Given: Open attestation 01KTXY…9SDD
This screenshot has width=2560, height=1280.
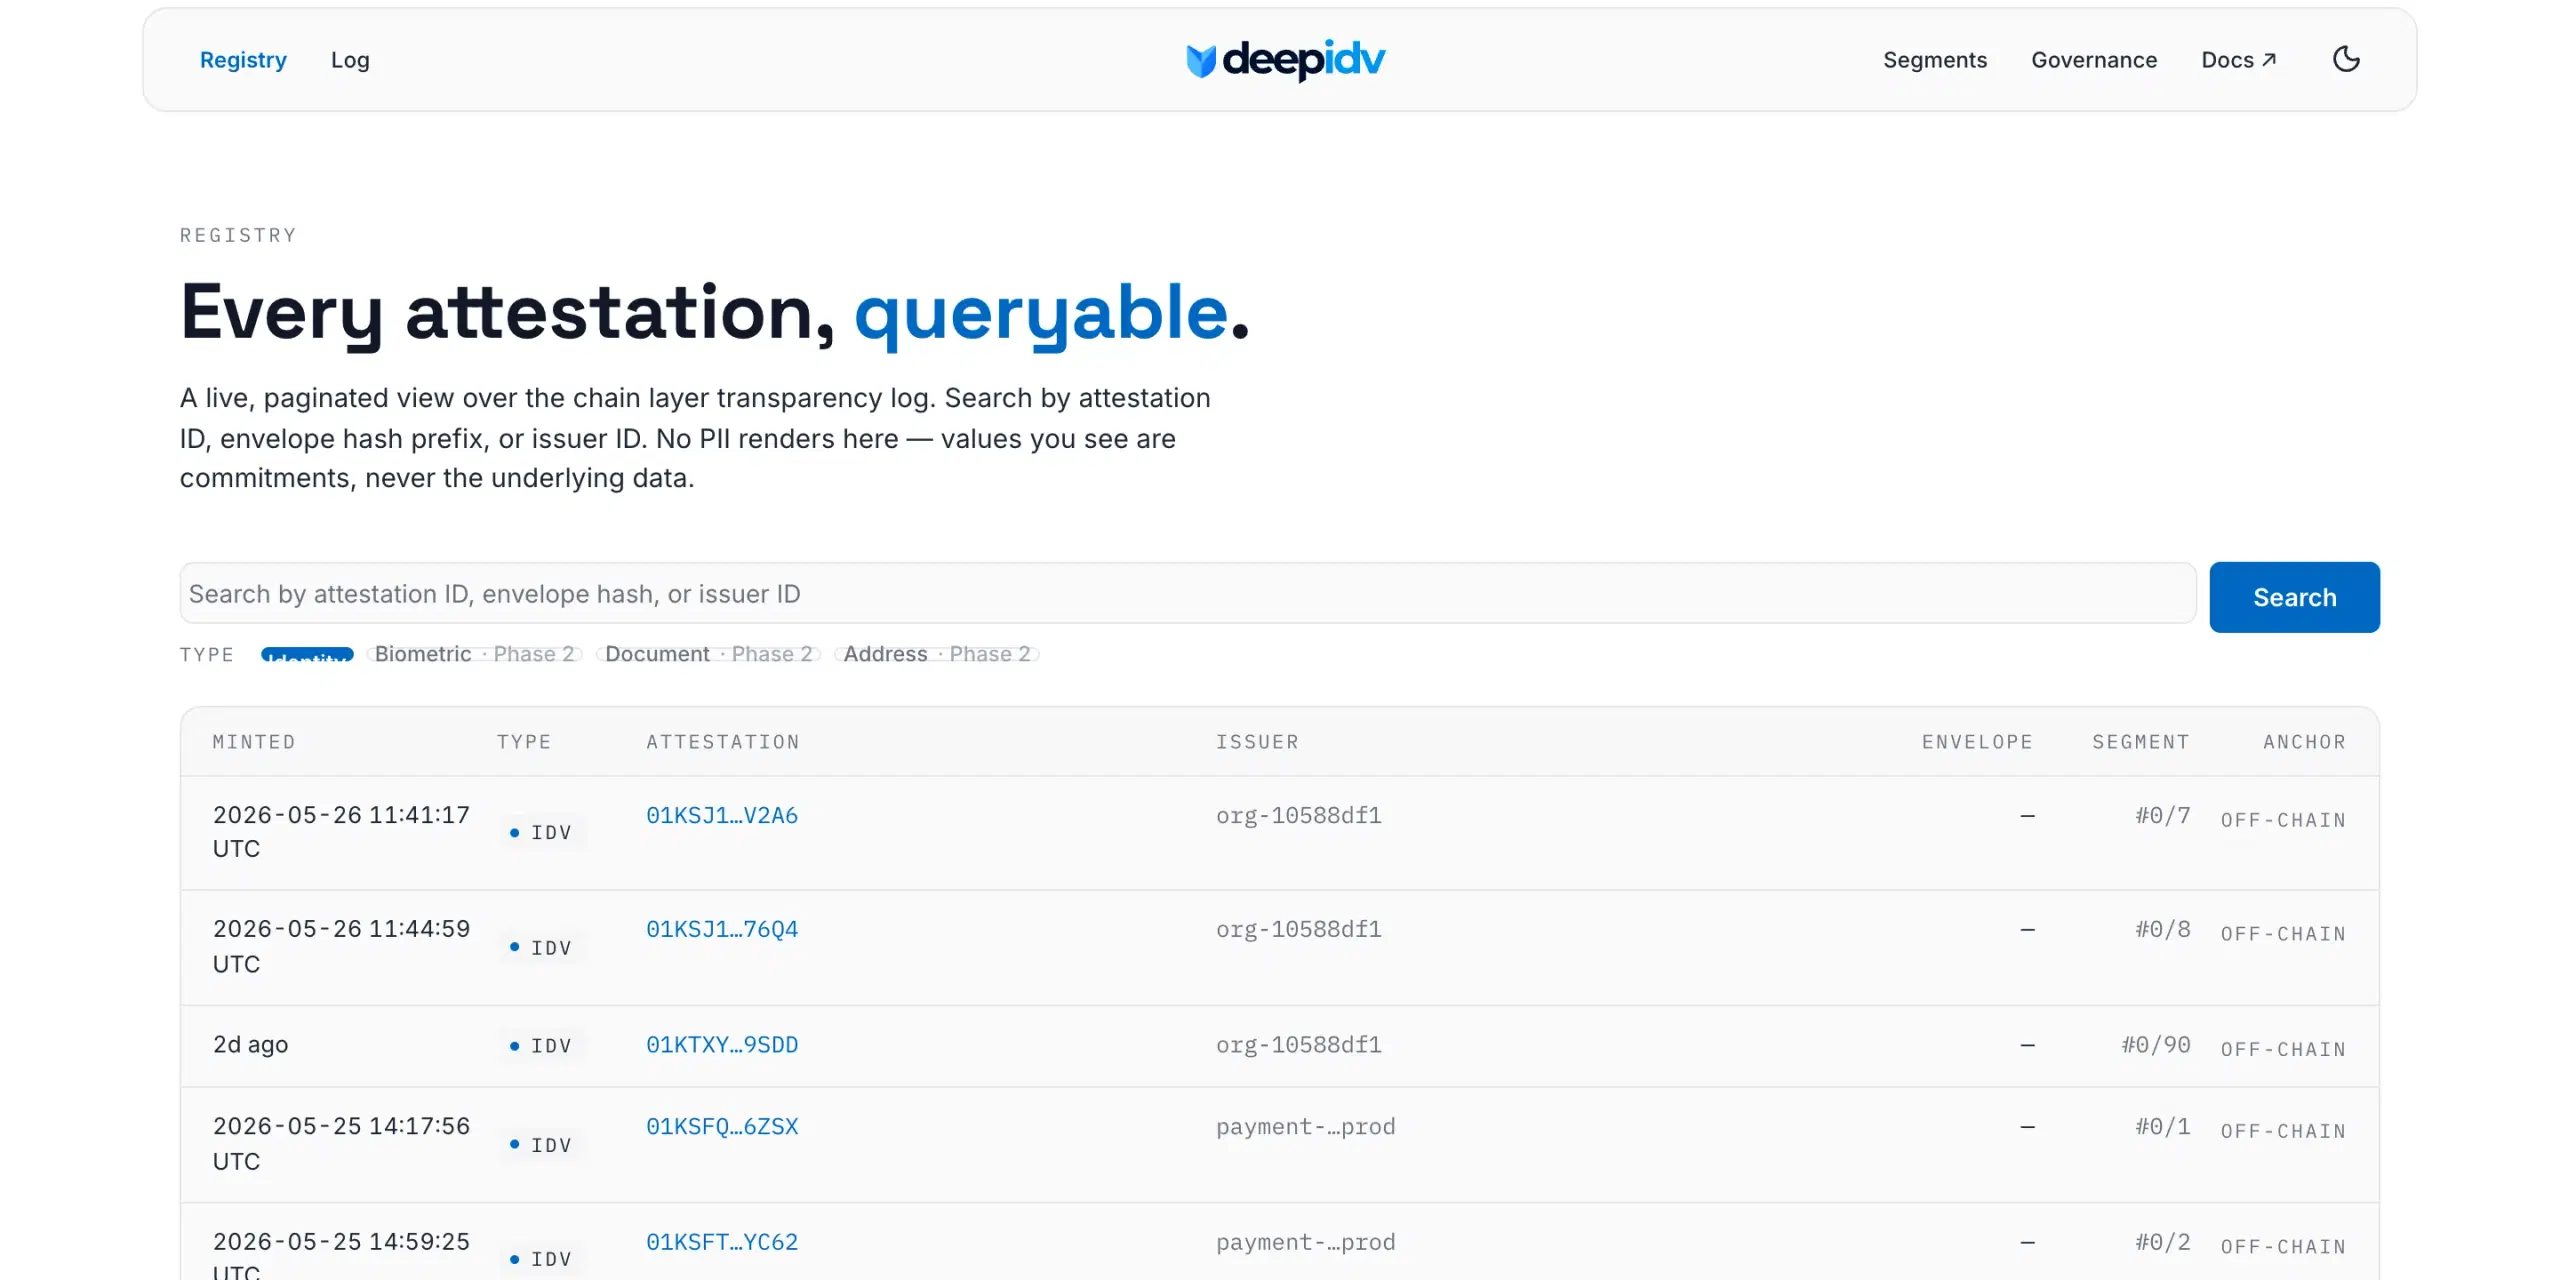Looking at the screenshot, I should (722, 1046).
